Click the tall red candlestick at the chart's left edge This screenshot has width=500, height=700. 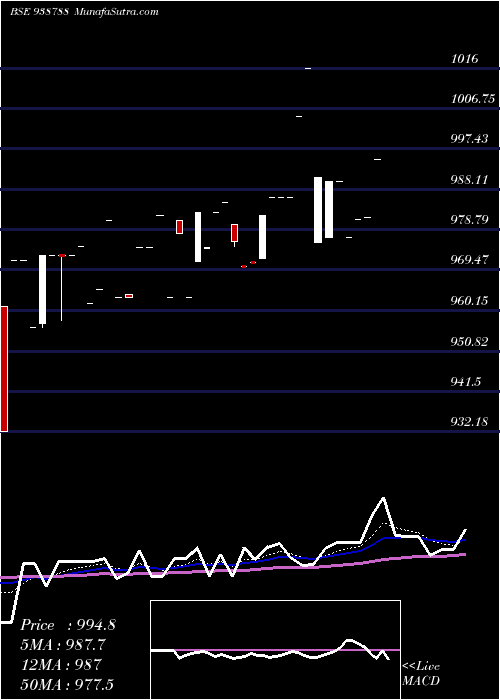pyautogui.click(x=4, y=369)
